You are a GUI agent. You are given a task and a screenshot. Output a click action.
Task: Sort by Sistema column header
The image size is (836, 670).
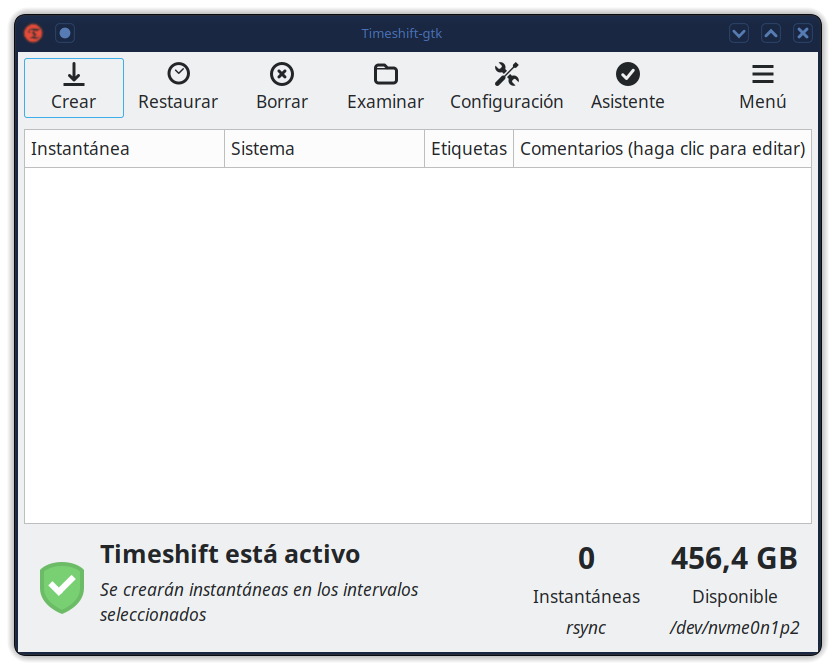point(324,149)
